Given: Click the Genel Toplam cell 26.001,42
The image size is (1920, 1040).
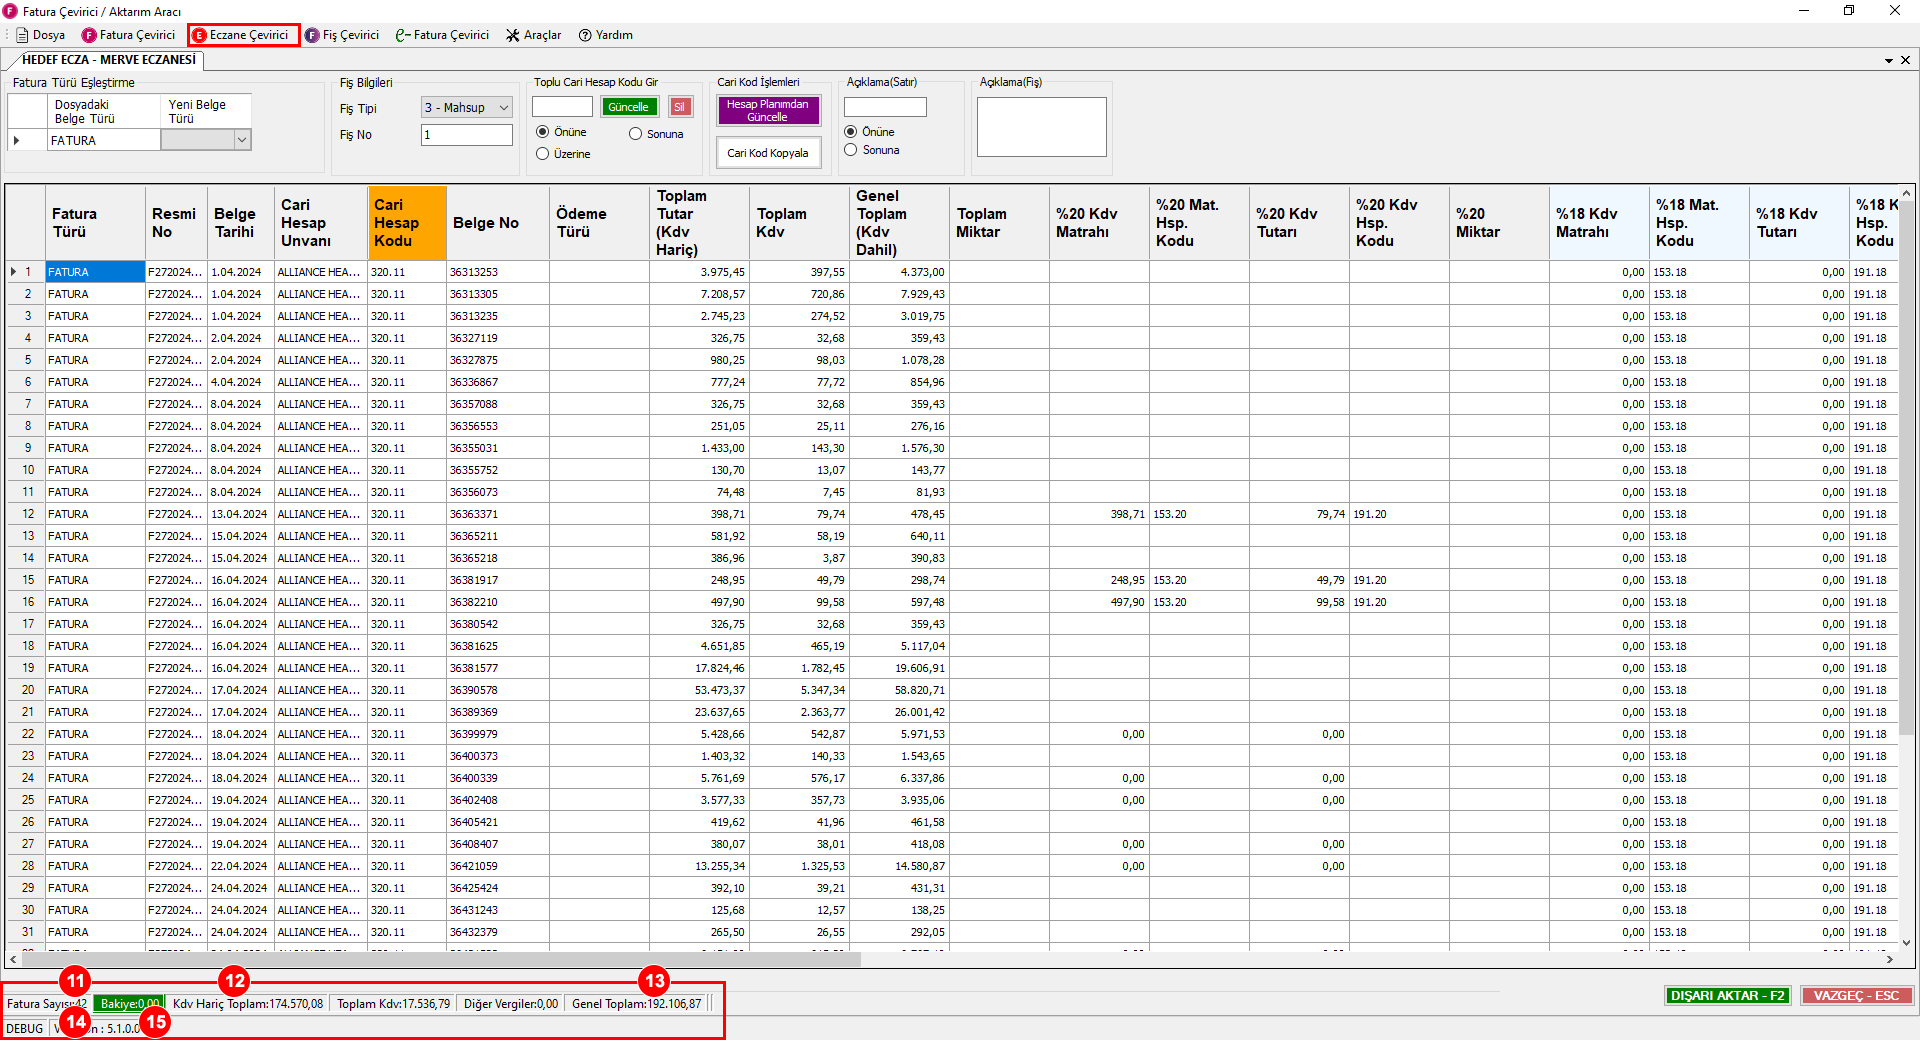Looking at the screenshot, I should tap(899, 712).
